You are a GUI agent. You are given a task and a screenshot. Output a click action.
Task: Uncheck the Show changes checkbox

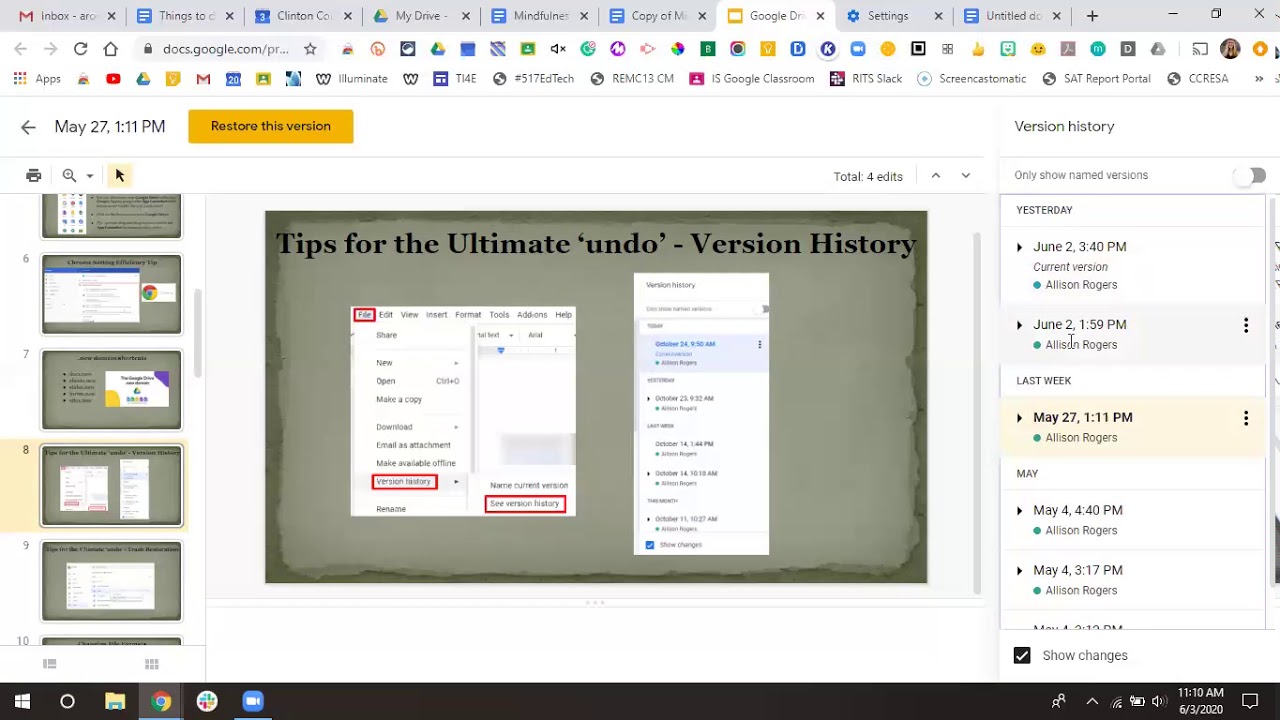(x=1022, y=656)
